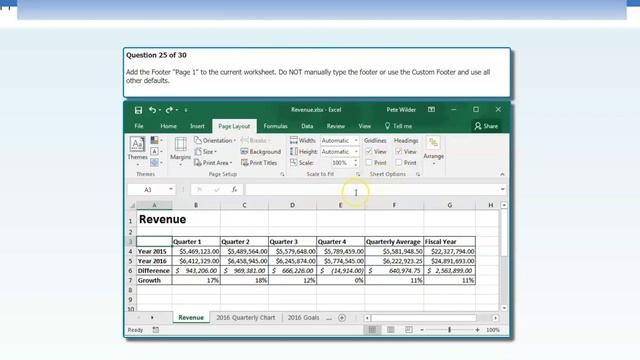Adjust the Scale 100% spinner
This screenshot has width=640, height=360.
pos(356,162)
